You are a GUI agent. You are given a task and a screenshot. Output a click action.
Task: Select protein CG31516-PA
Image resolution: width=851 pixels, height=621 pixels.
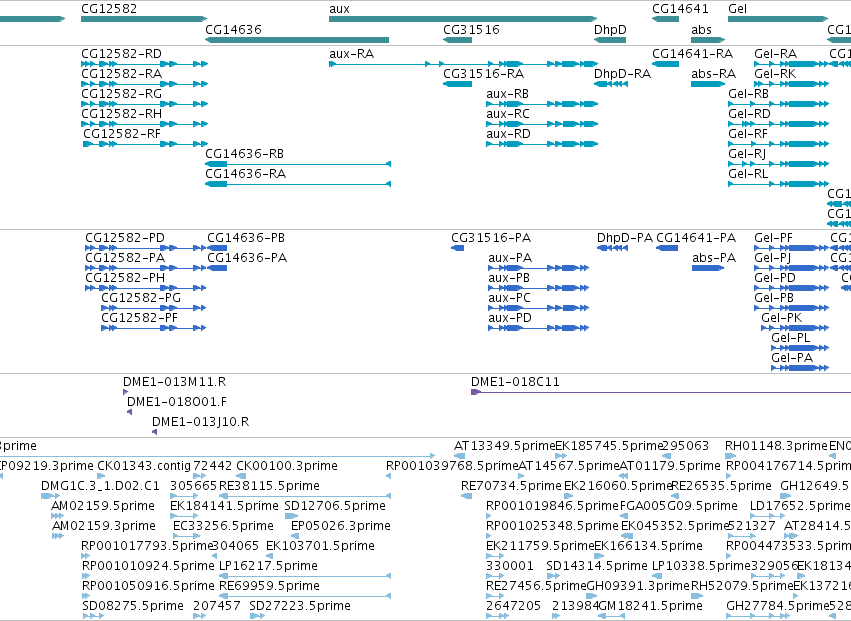491,238
